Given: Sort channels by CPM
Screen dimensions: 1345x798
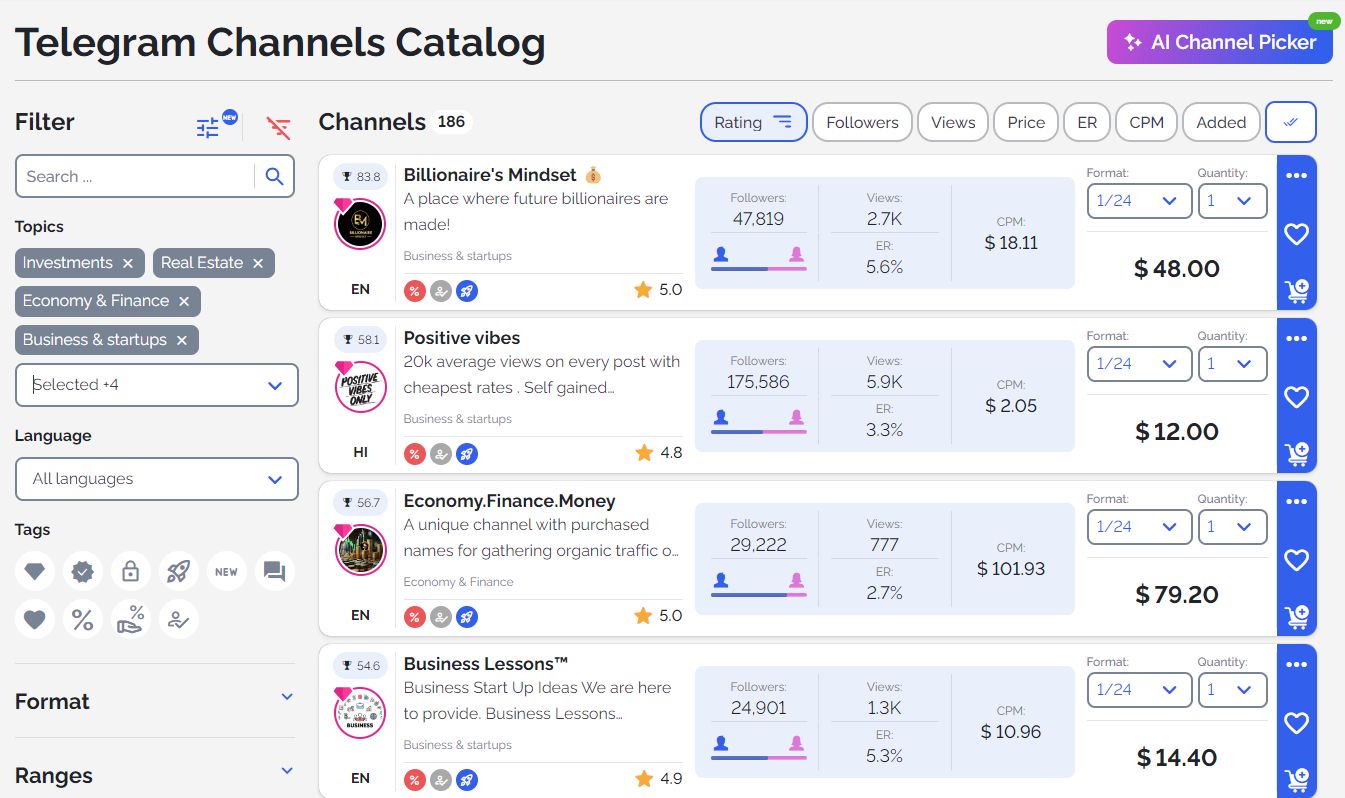Looking at the screenshot, I should coord(1146,121).
